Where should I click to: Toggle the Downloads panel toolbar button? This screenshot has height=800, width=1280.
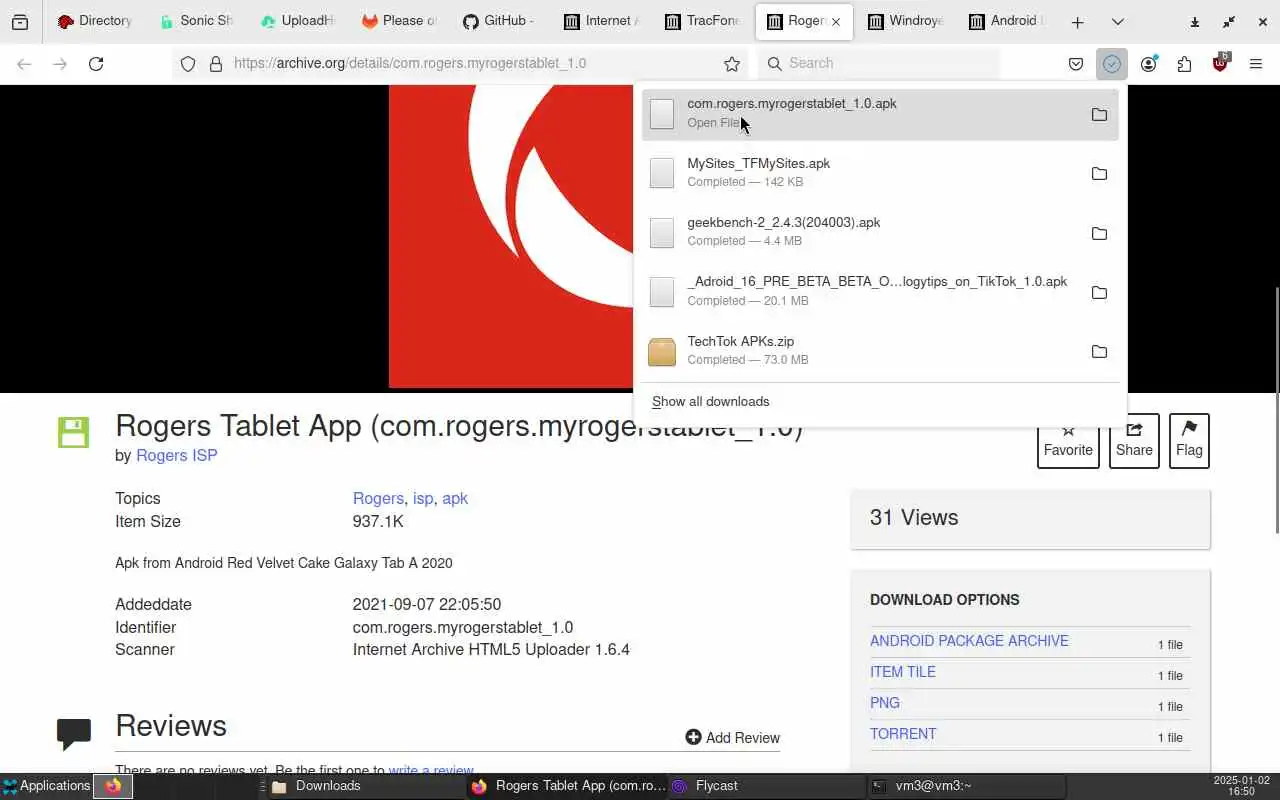tap(1112, 63)
